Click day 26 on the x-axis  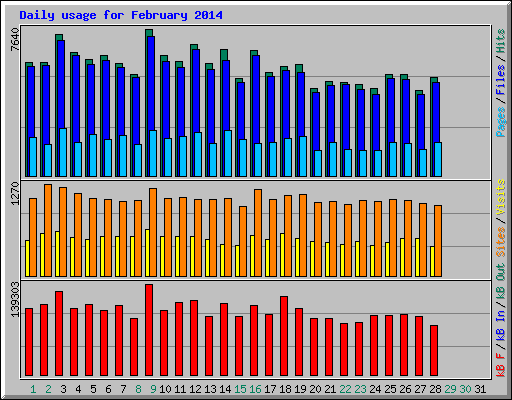[x=405, y=389]
